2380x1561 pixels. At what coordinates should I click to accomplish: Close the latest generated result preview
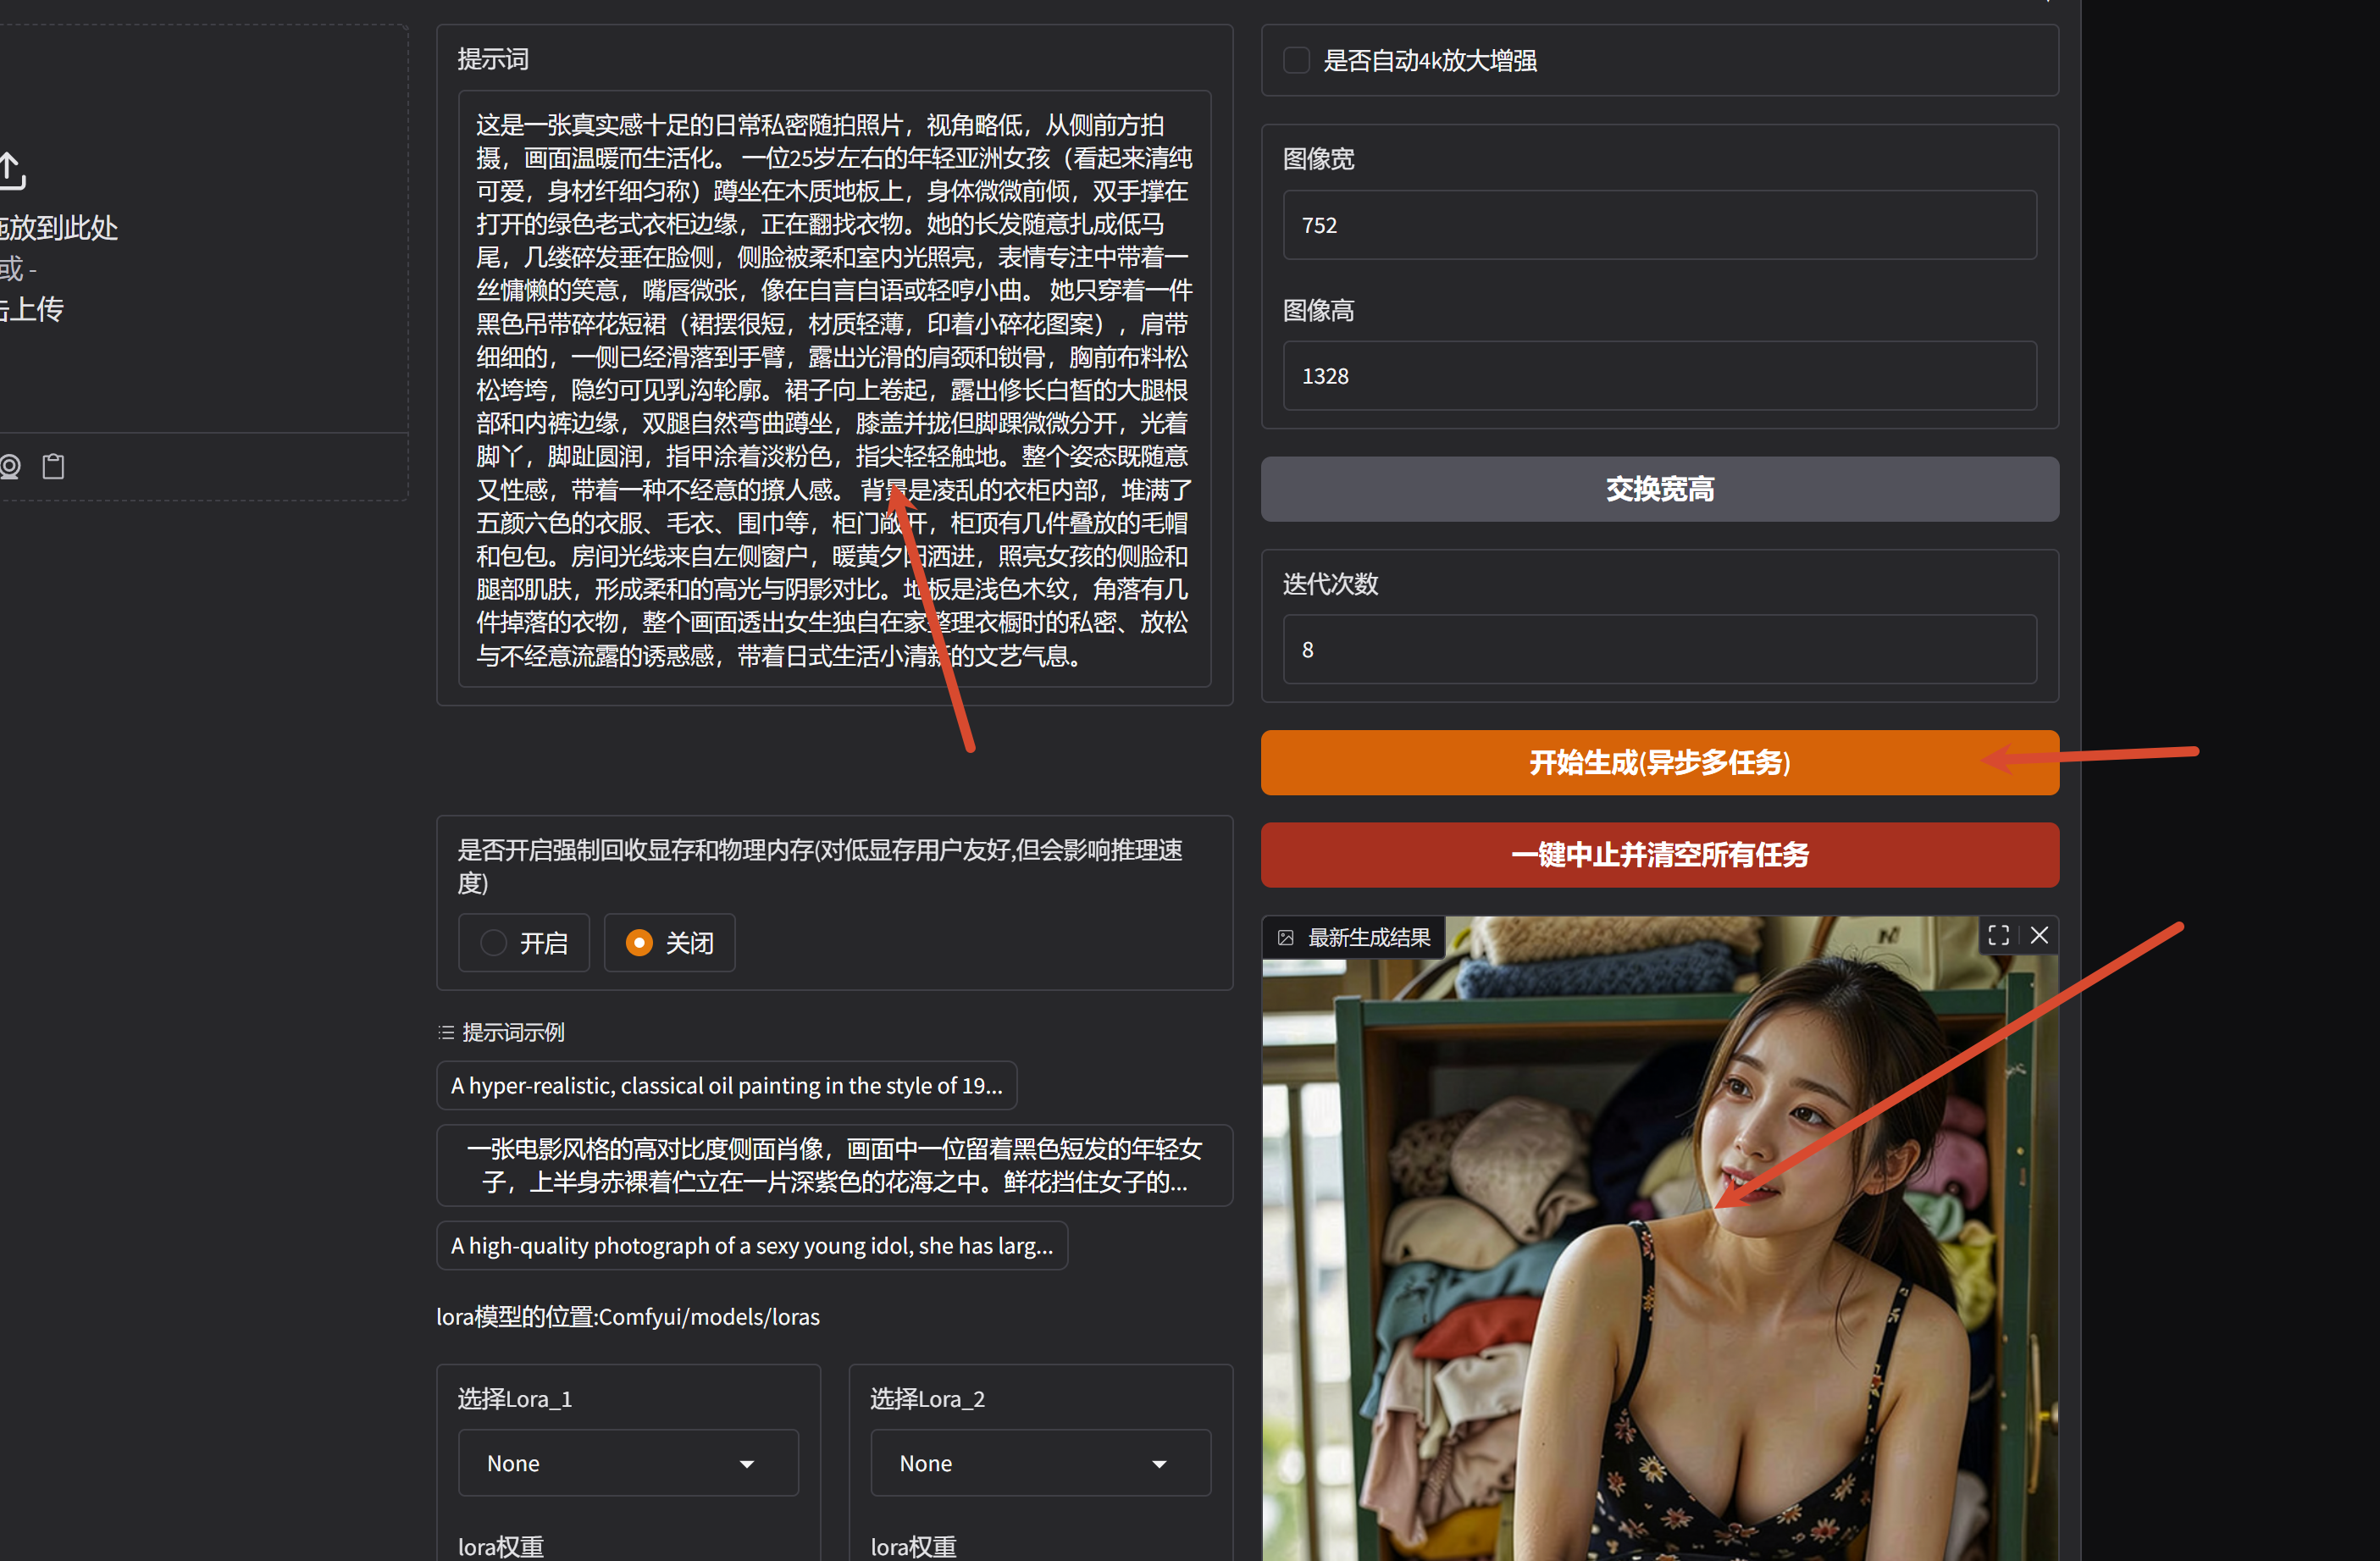click(x=2039, y=935)
